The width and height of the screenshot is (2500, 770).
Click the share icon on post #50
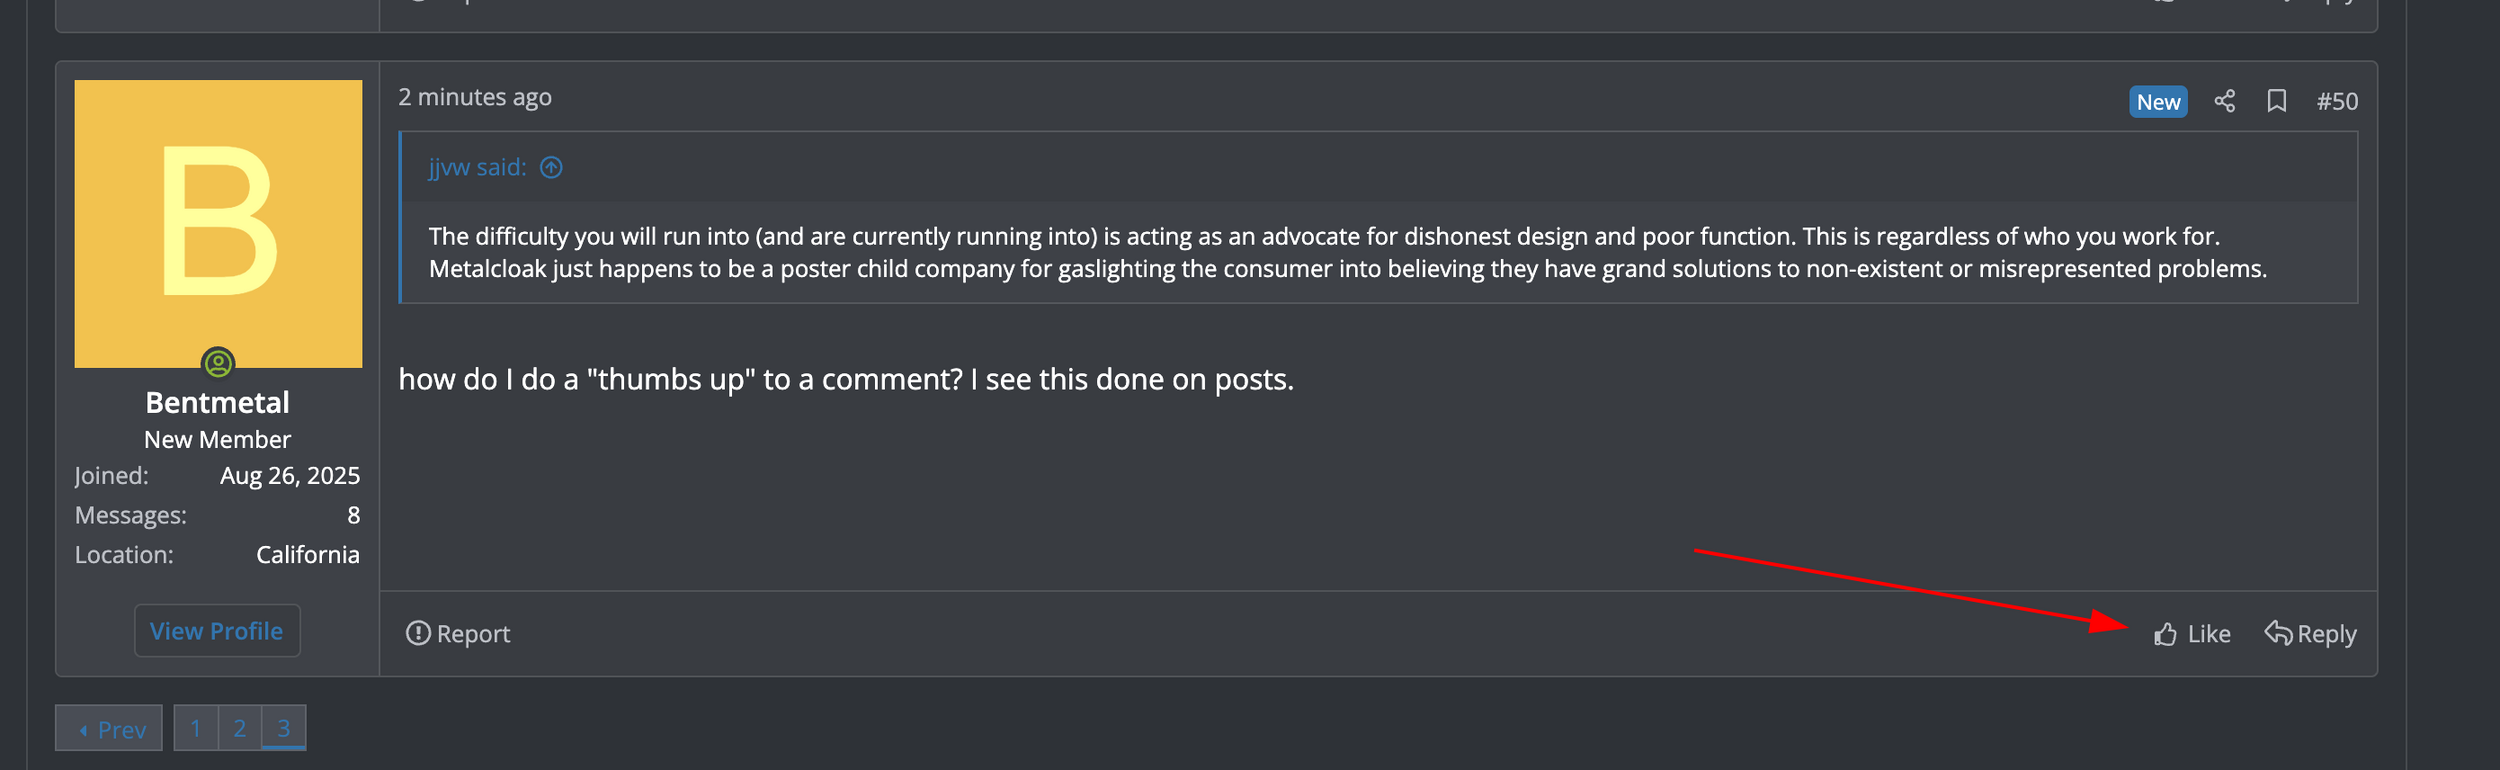point(2224,101)
